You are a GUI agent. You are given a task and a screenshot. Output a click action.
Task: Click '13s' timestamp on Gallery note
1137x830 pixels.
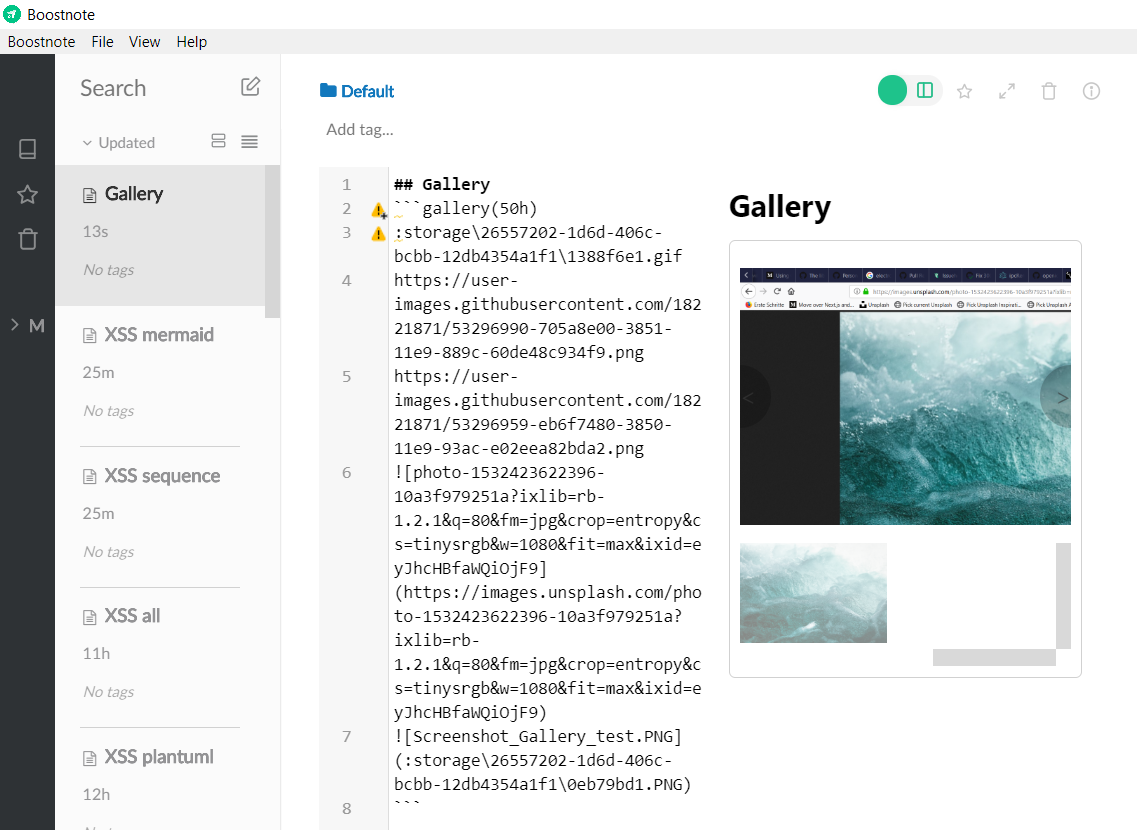(95, 231)
